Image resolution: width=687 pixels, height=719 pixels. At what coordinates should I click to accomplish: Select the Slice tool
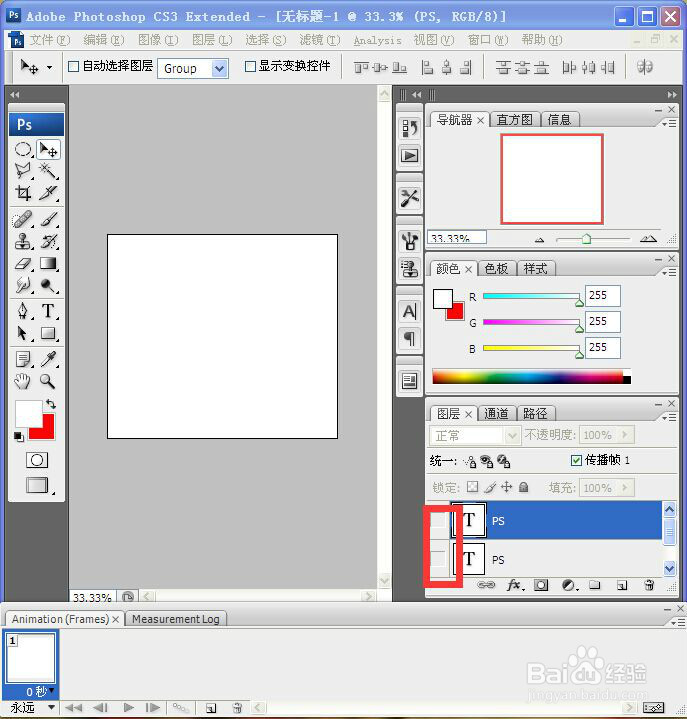click(x=48, y=193)
